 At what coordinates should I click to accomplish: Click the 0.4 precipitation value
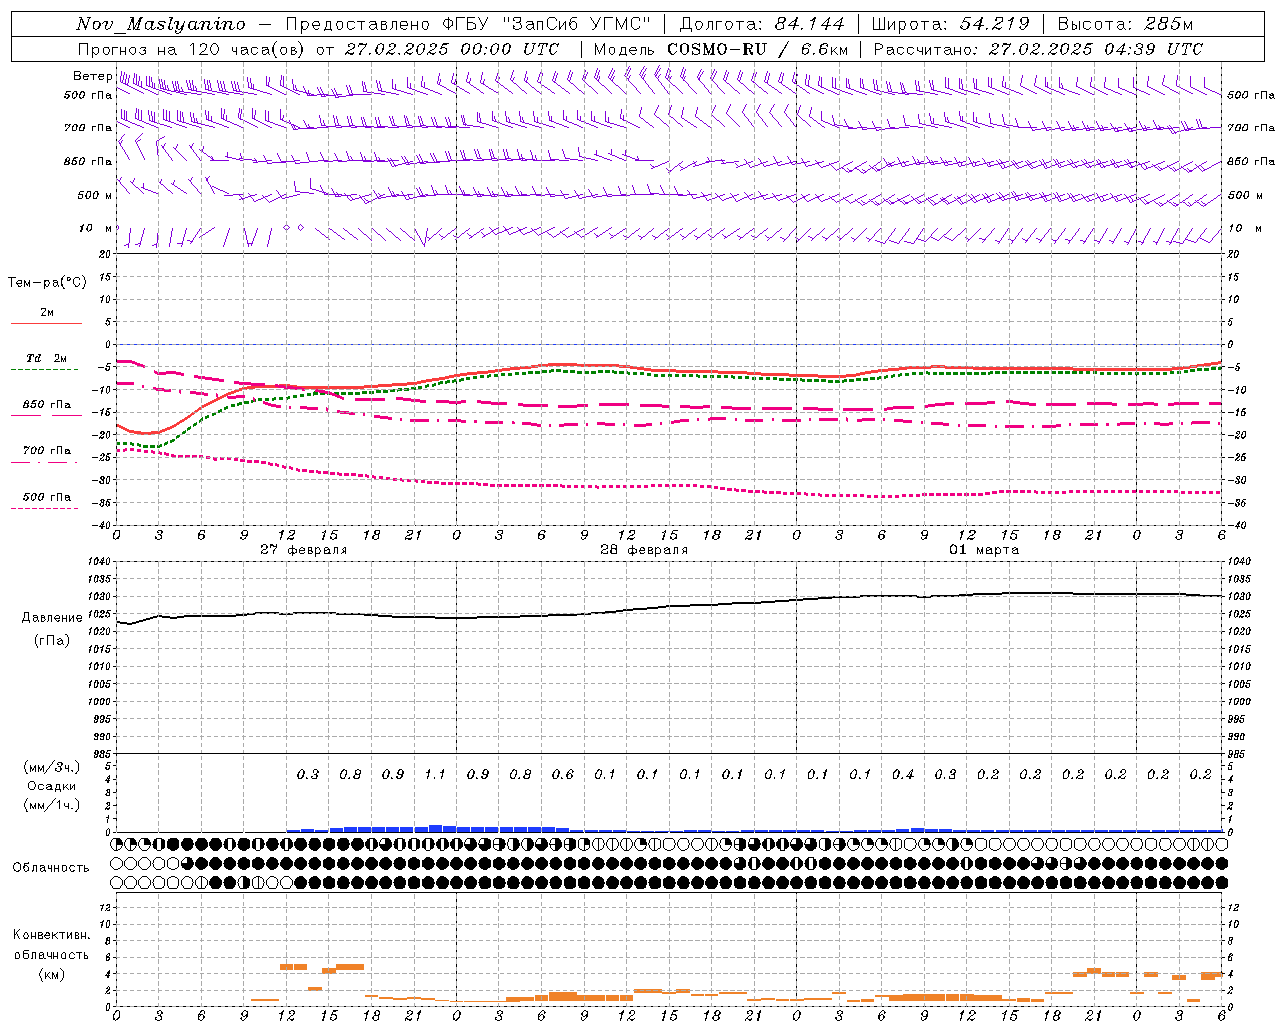coord(903,775)
